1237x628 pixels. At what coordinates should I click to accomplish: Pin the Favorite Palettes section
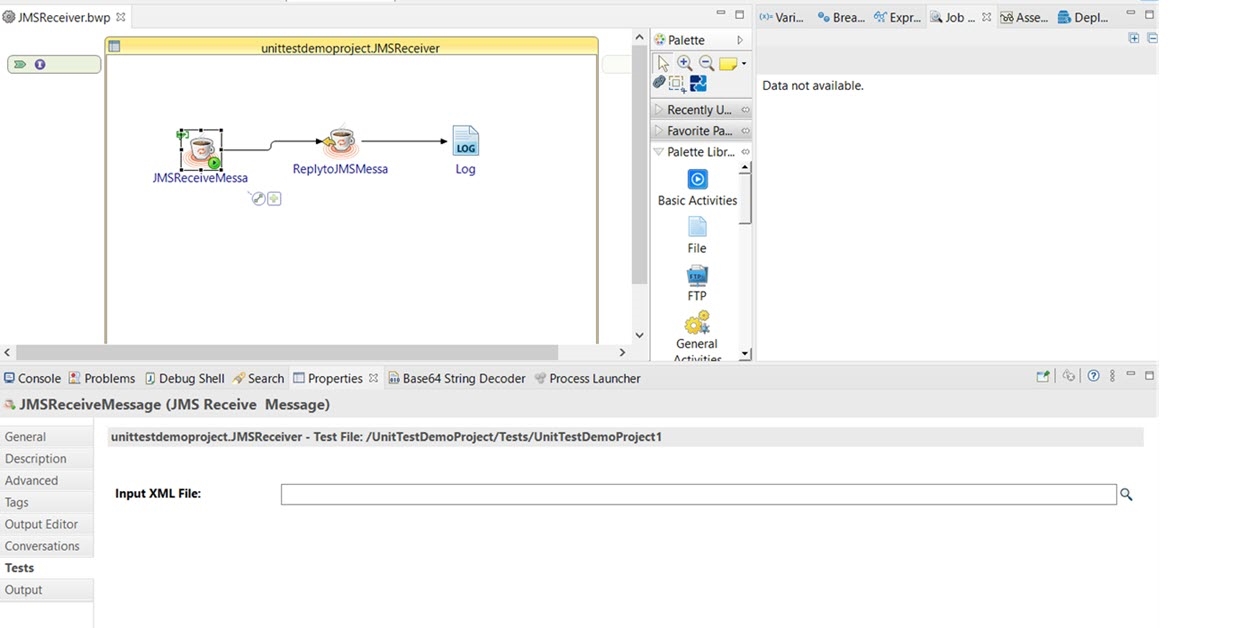(x=746, y=131)
